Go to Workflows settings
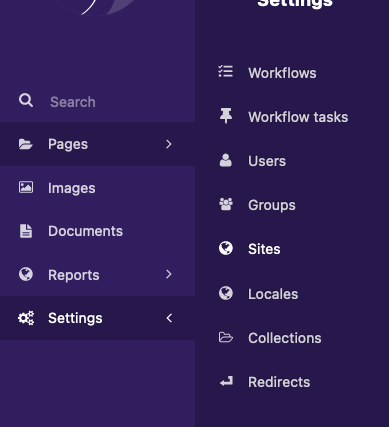 [282, 73]
